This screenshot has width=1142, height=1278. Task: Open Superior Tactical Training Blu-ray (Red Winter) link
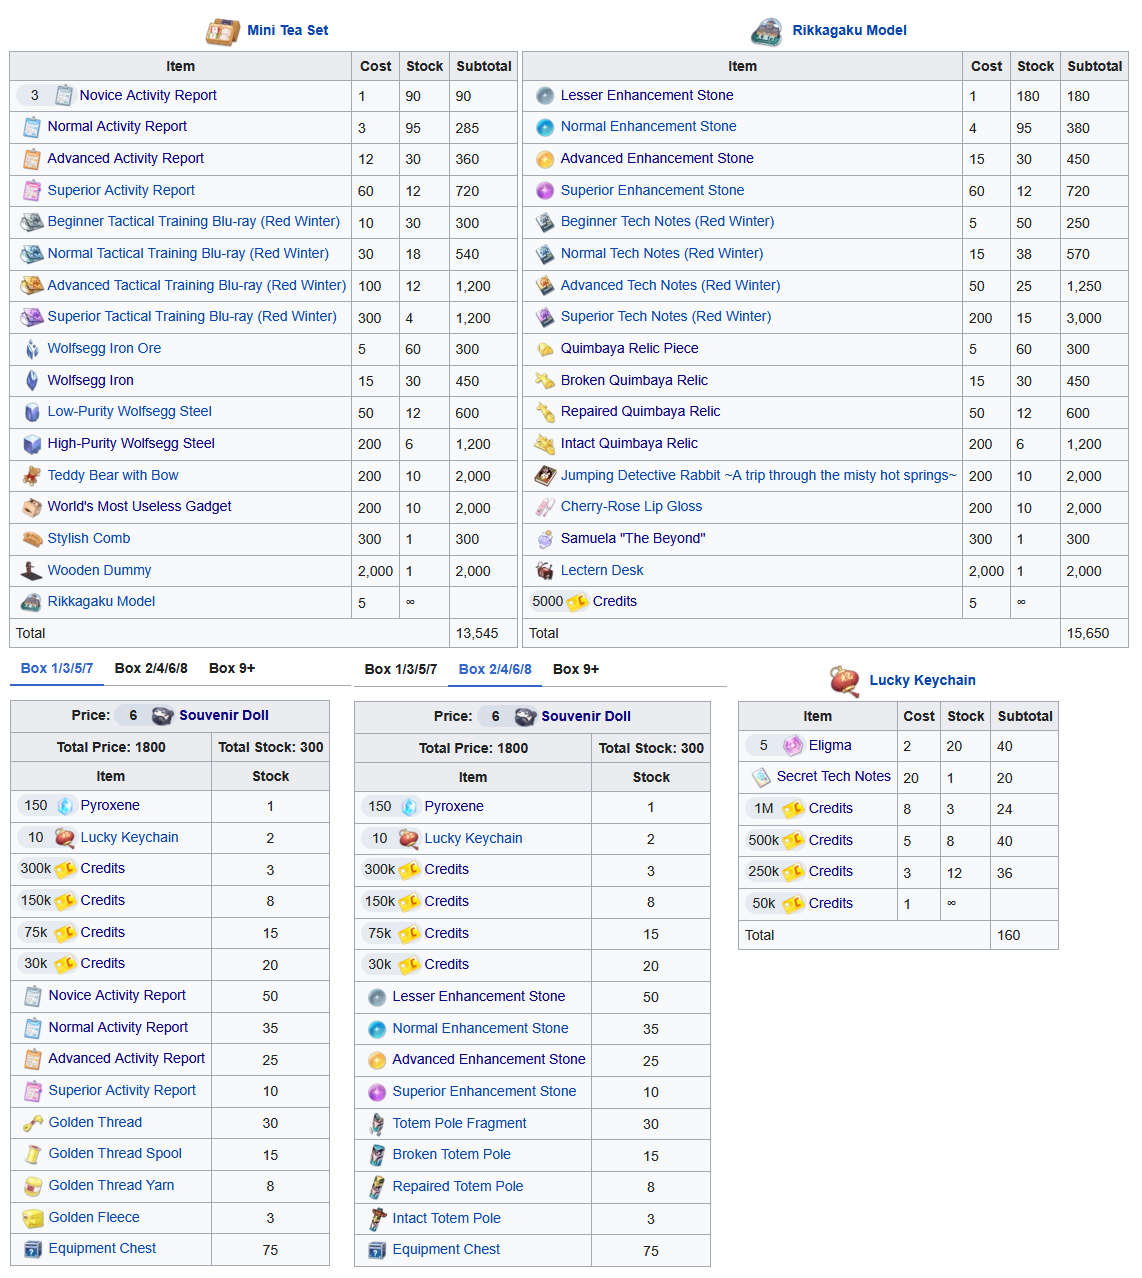(x=192, y=317)
